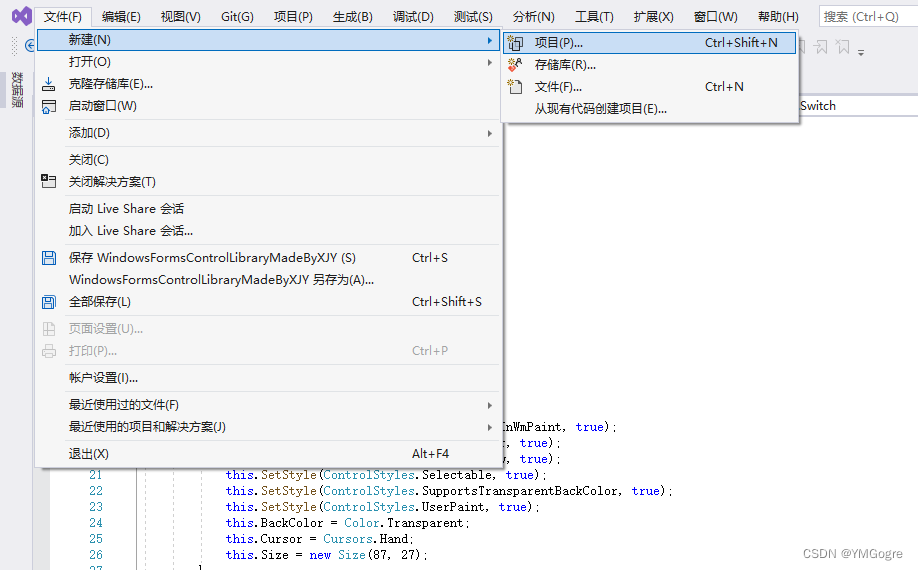Screen dimensions: 918x570
Task: Click the clone repository download icon
Action: tap(49, 84)
